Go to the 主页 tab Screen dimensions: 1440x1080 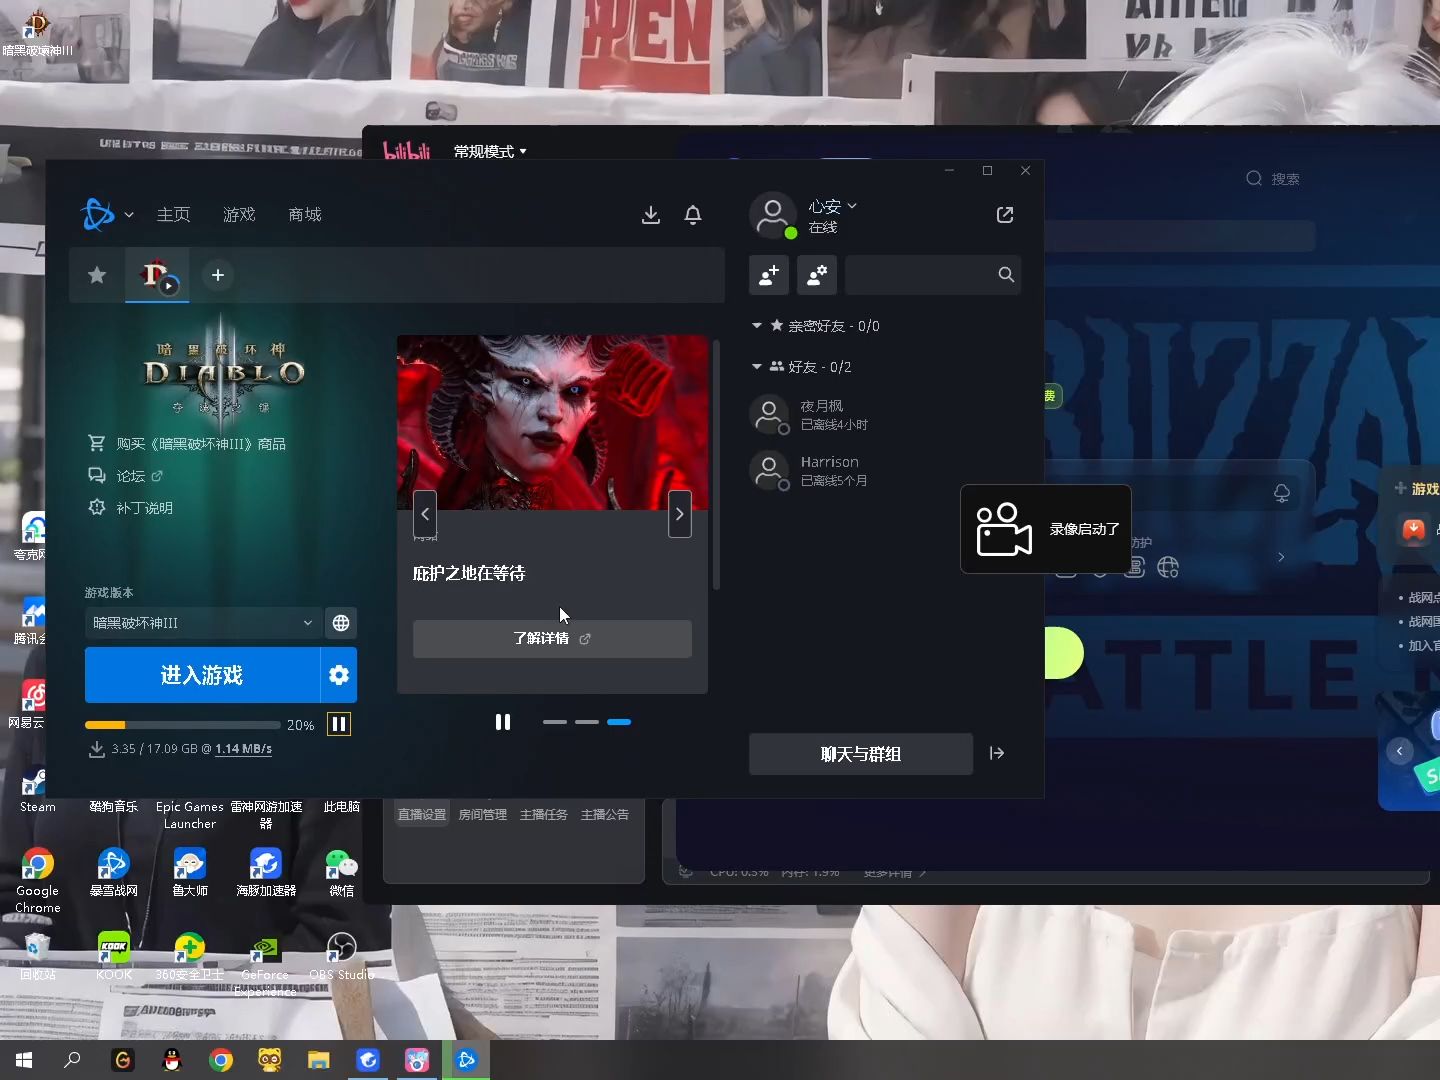173,214
